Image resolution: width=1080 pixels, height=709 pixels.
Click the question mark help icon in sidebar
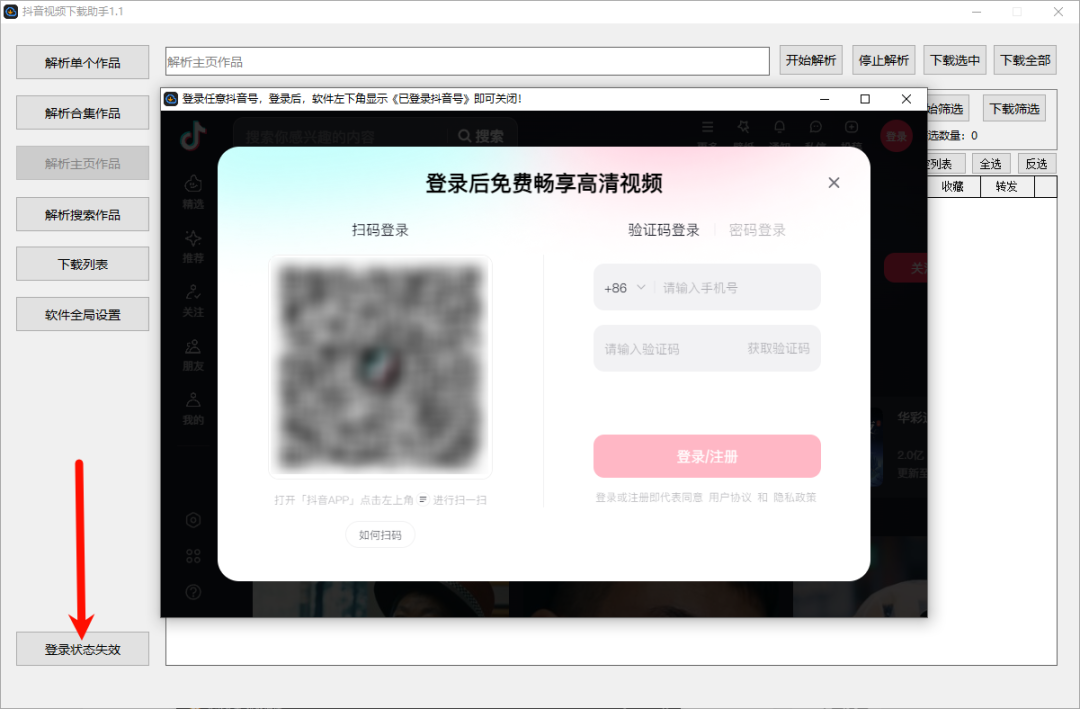point(193,592)
